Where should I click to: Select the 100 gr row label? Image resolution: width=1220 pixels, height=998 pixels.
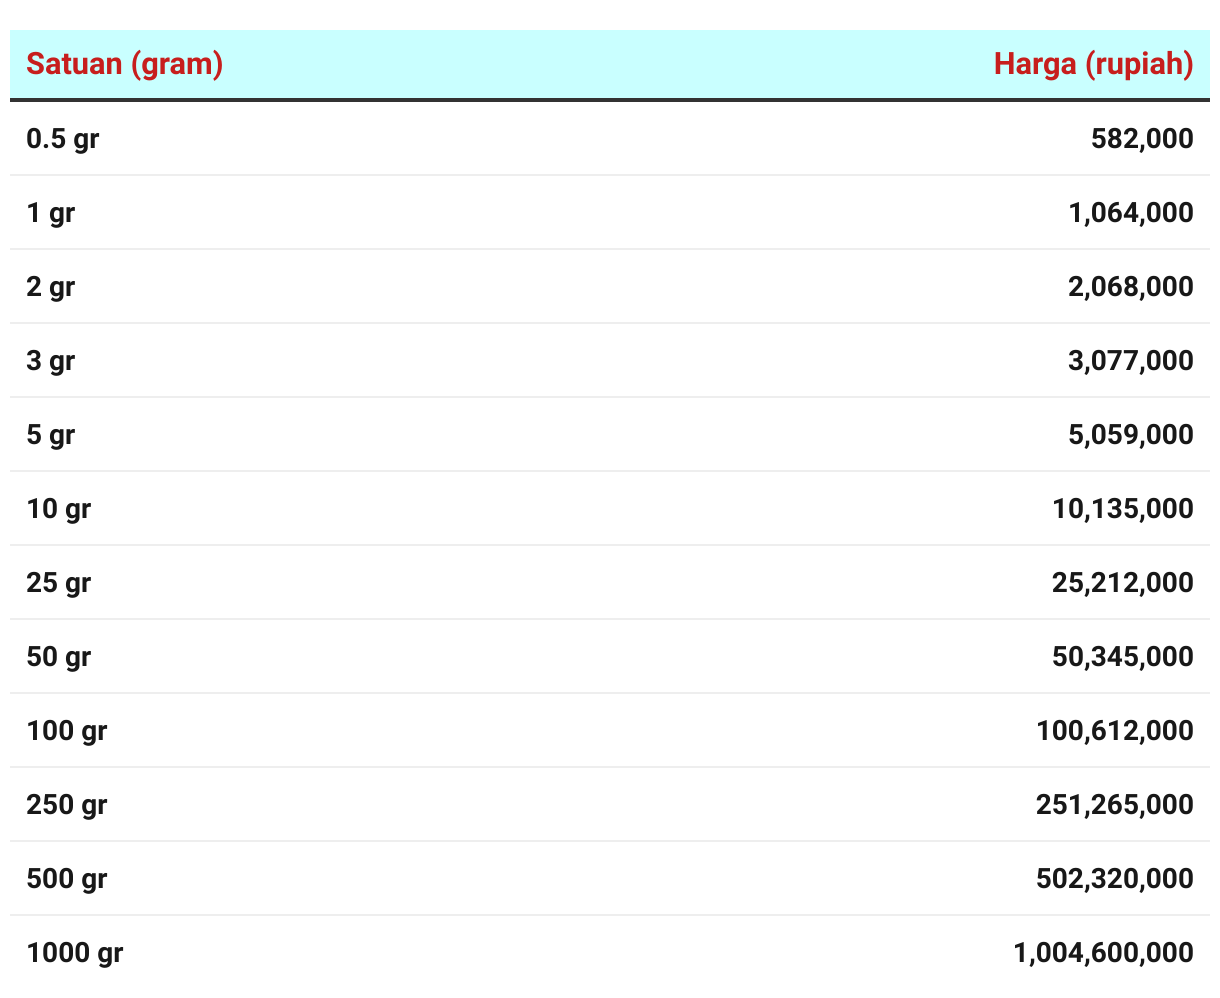point(67,731)
